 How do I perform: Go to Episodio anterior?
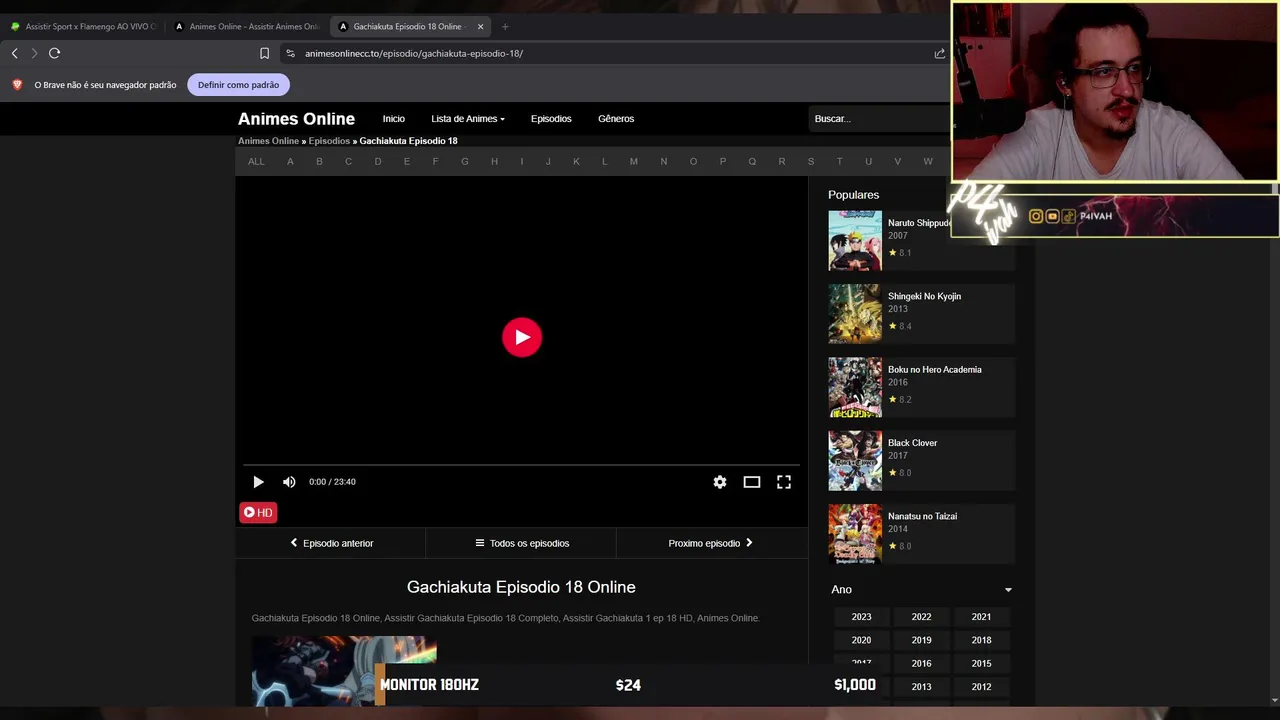[x=331, y=543]
